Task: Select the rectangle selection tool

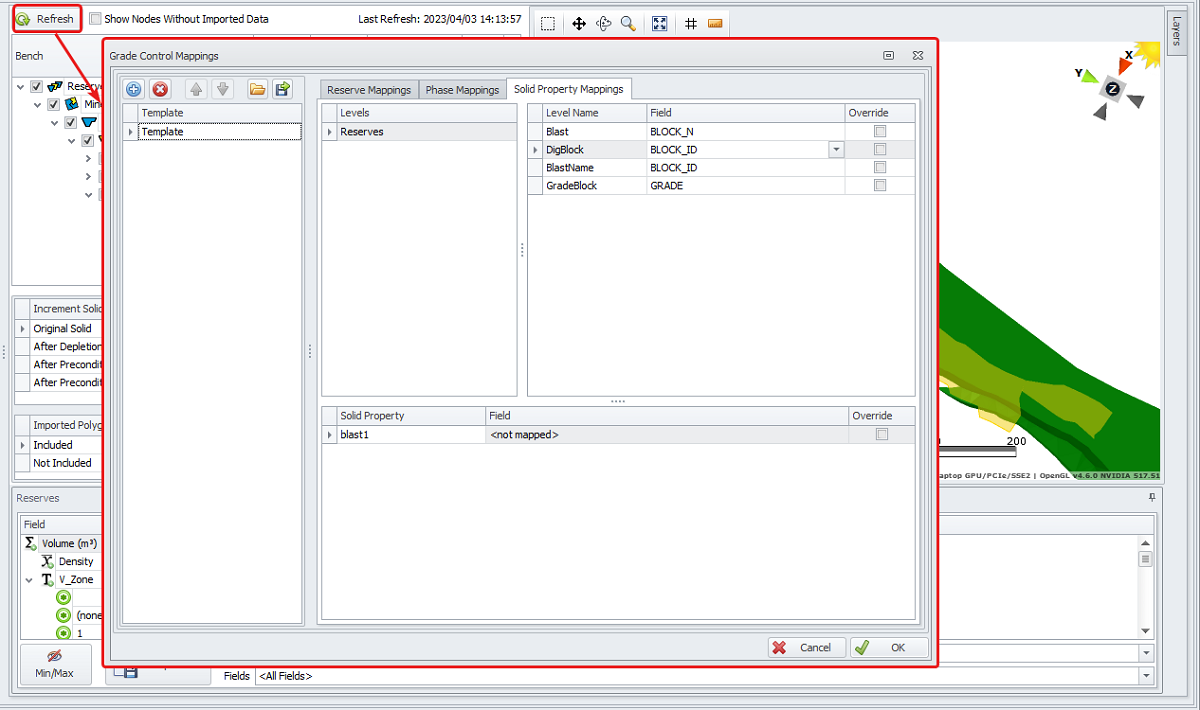Action: coord(548,24)
